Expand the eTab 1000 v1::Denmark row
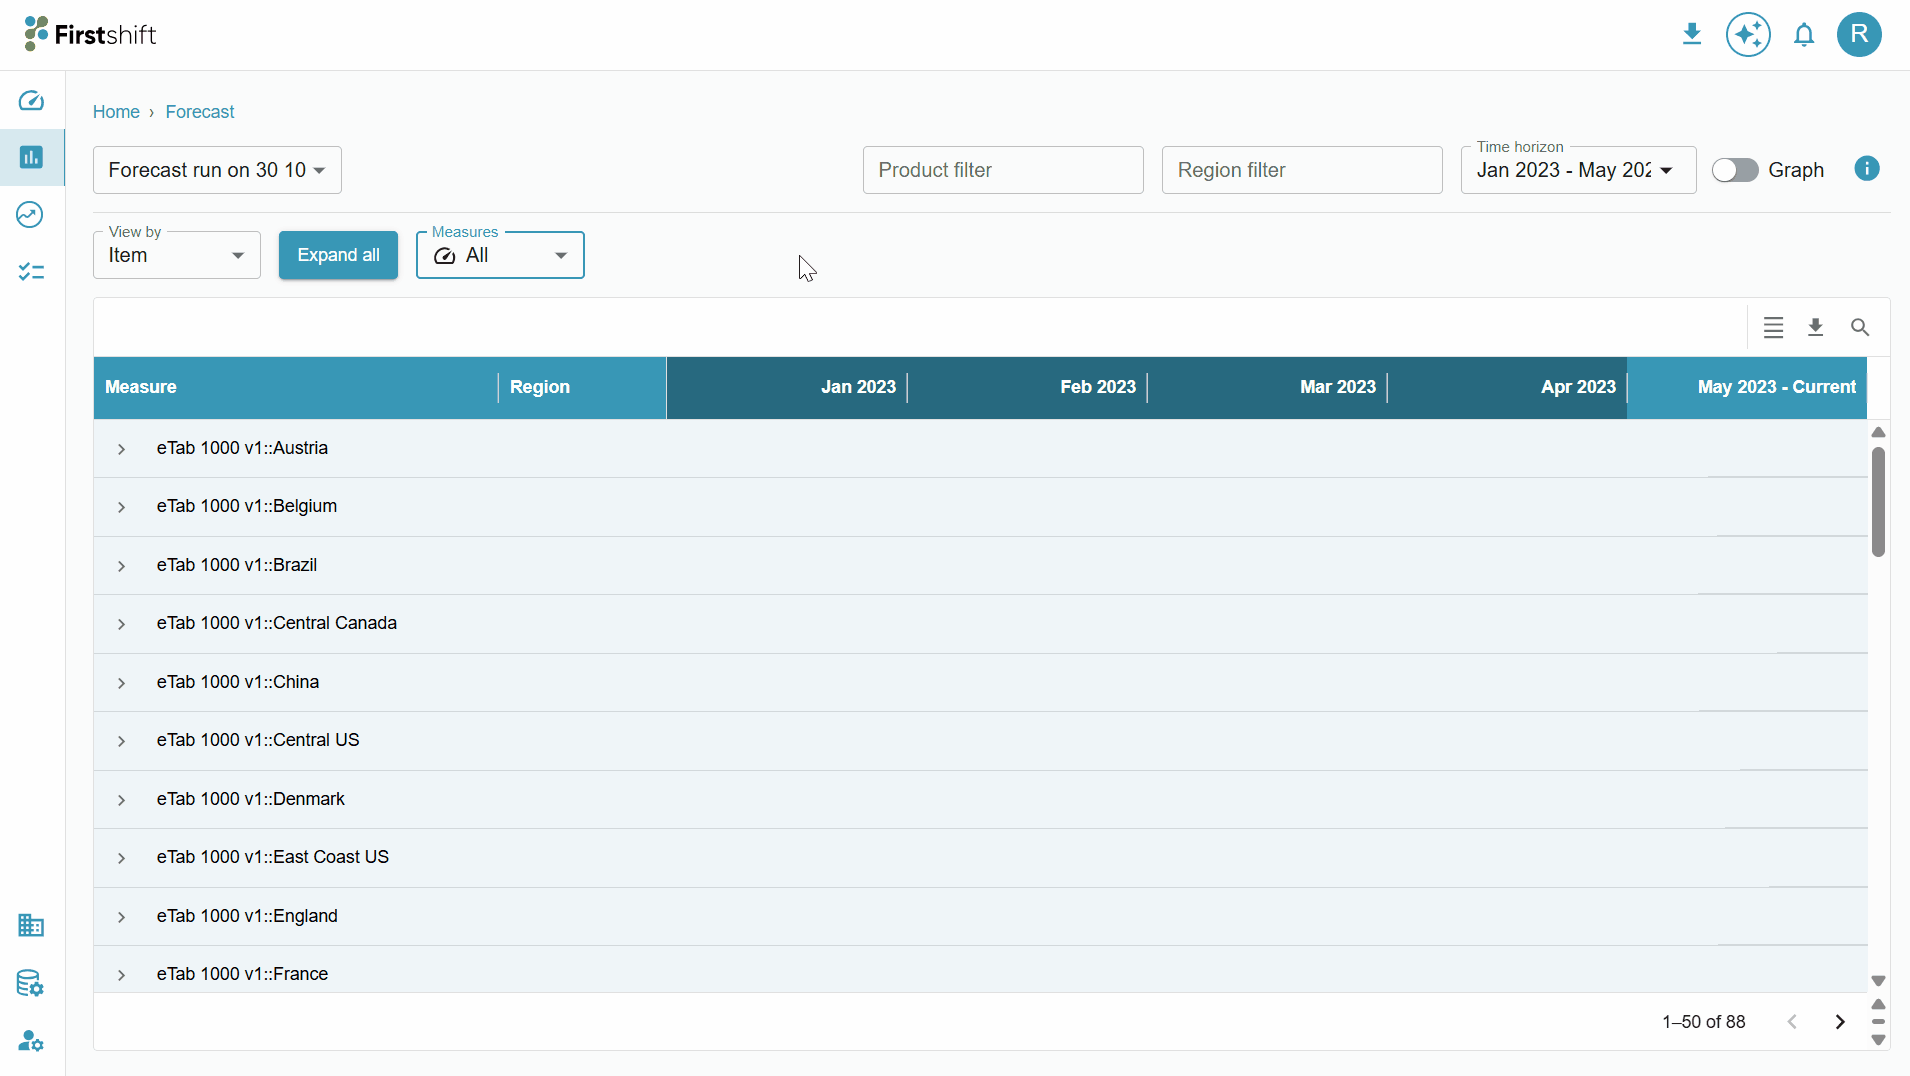The height and width of the screenshot is (1076, 1910). (x=121, y=800)
